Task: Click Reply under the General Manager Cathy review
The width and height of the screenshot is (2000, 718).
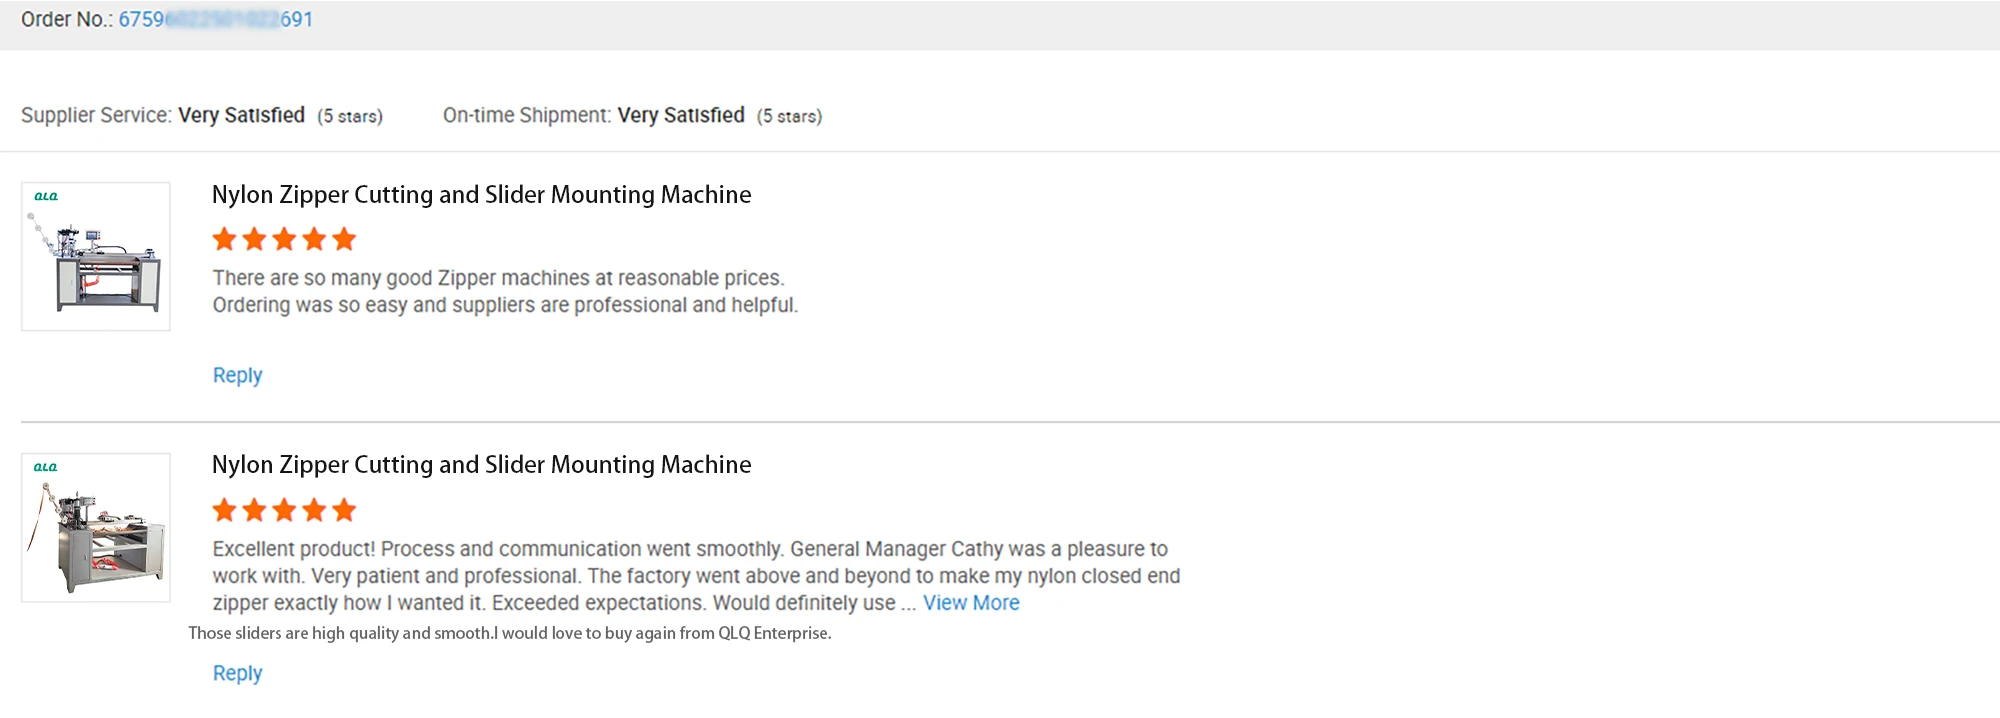Action: [237, 673]
